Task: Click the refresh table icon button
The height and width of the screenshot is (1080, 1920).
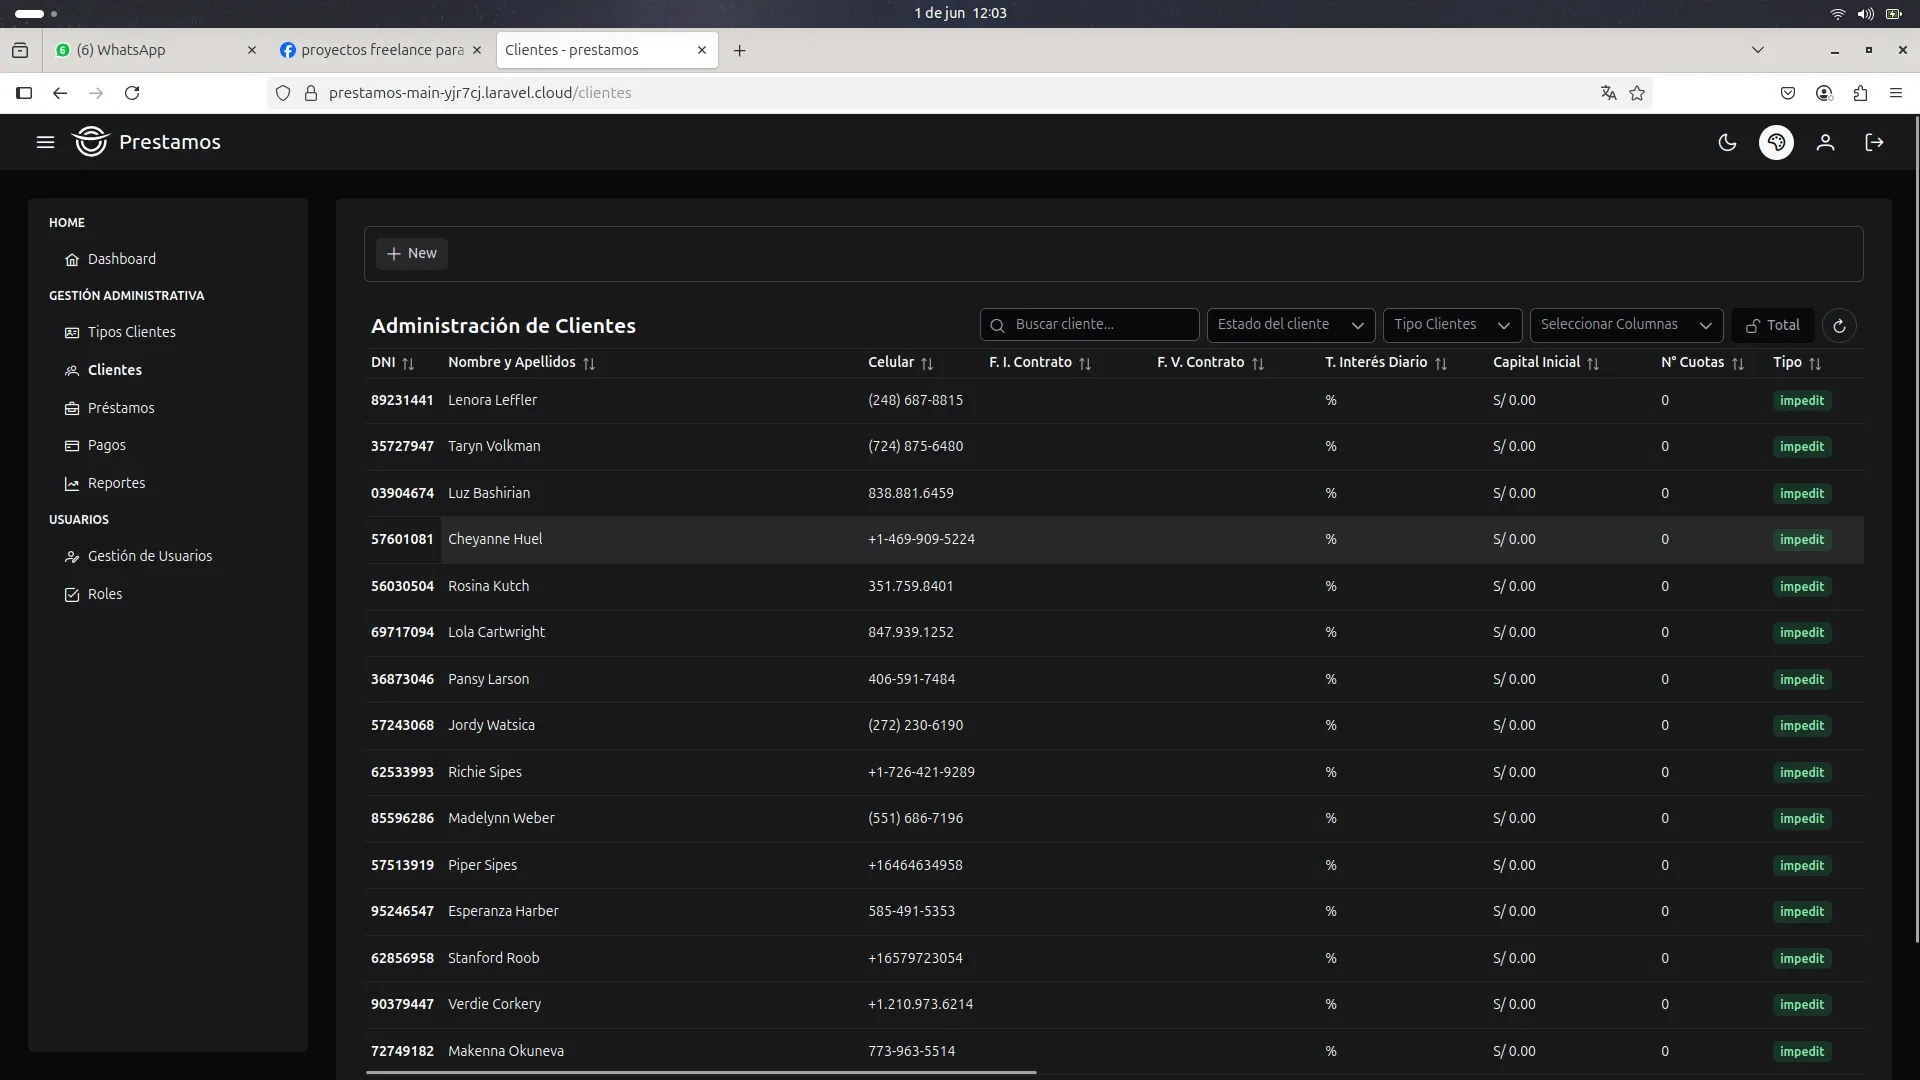Action: point(1839,325)
